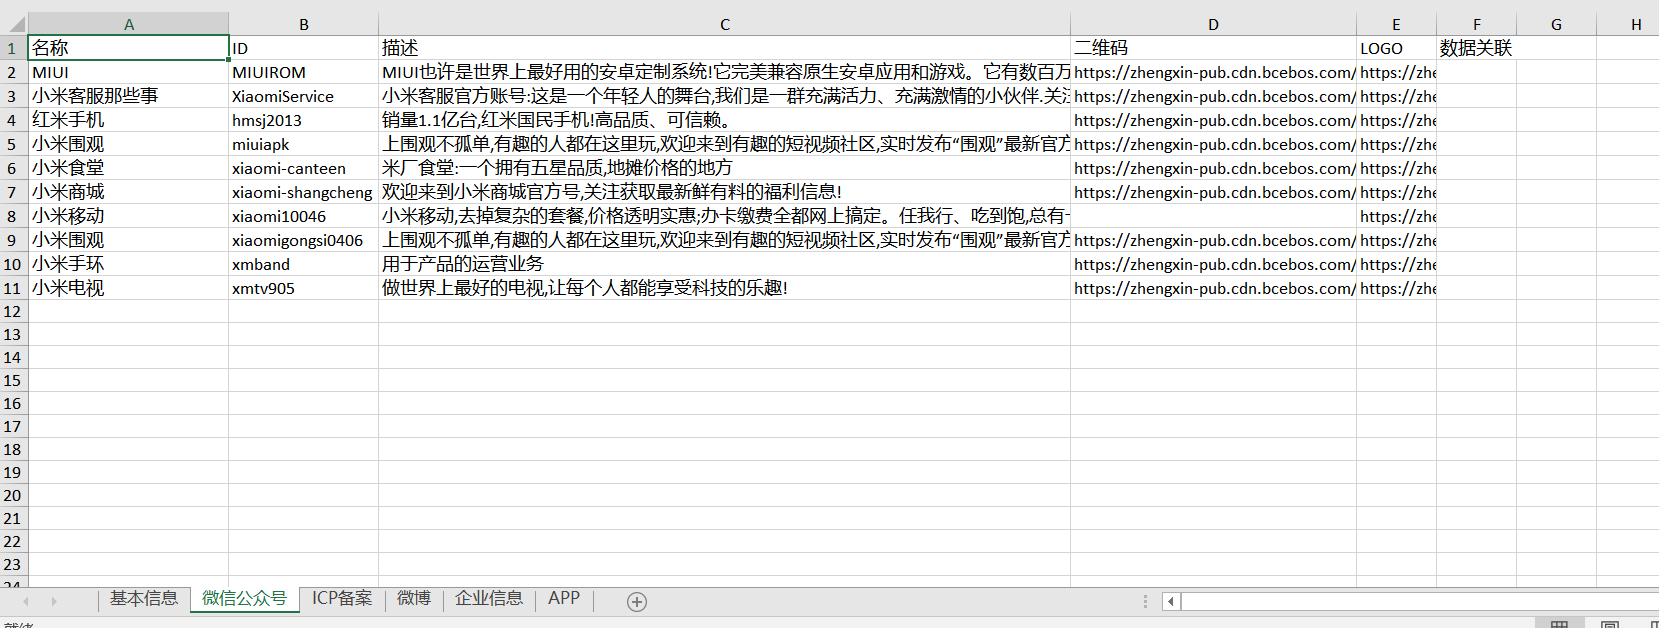The image size is (1659, 628).
Task: Switch to the 基本信息 sheet tab
Action: (x=144, y=598)
